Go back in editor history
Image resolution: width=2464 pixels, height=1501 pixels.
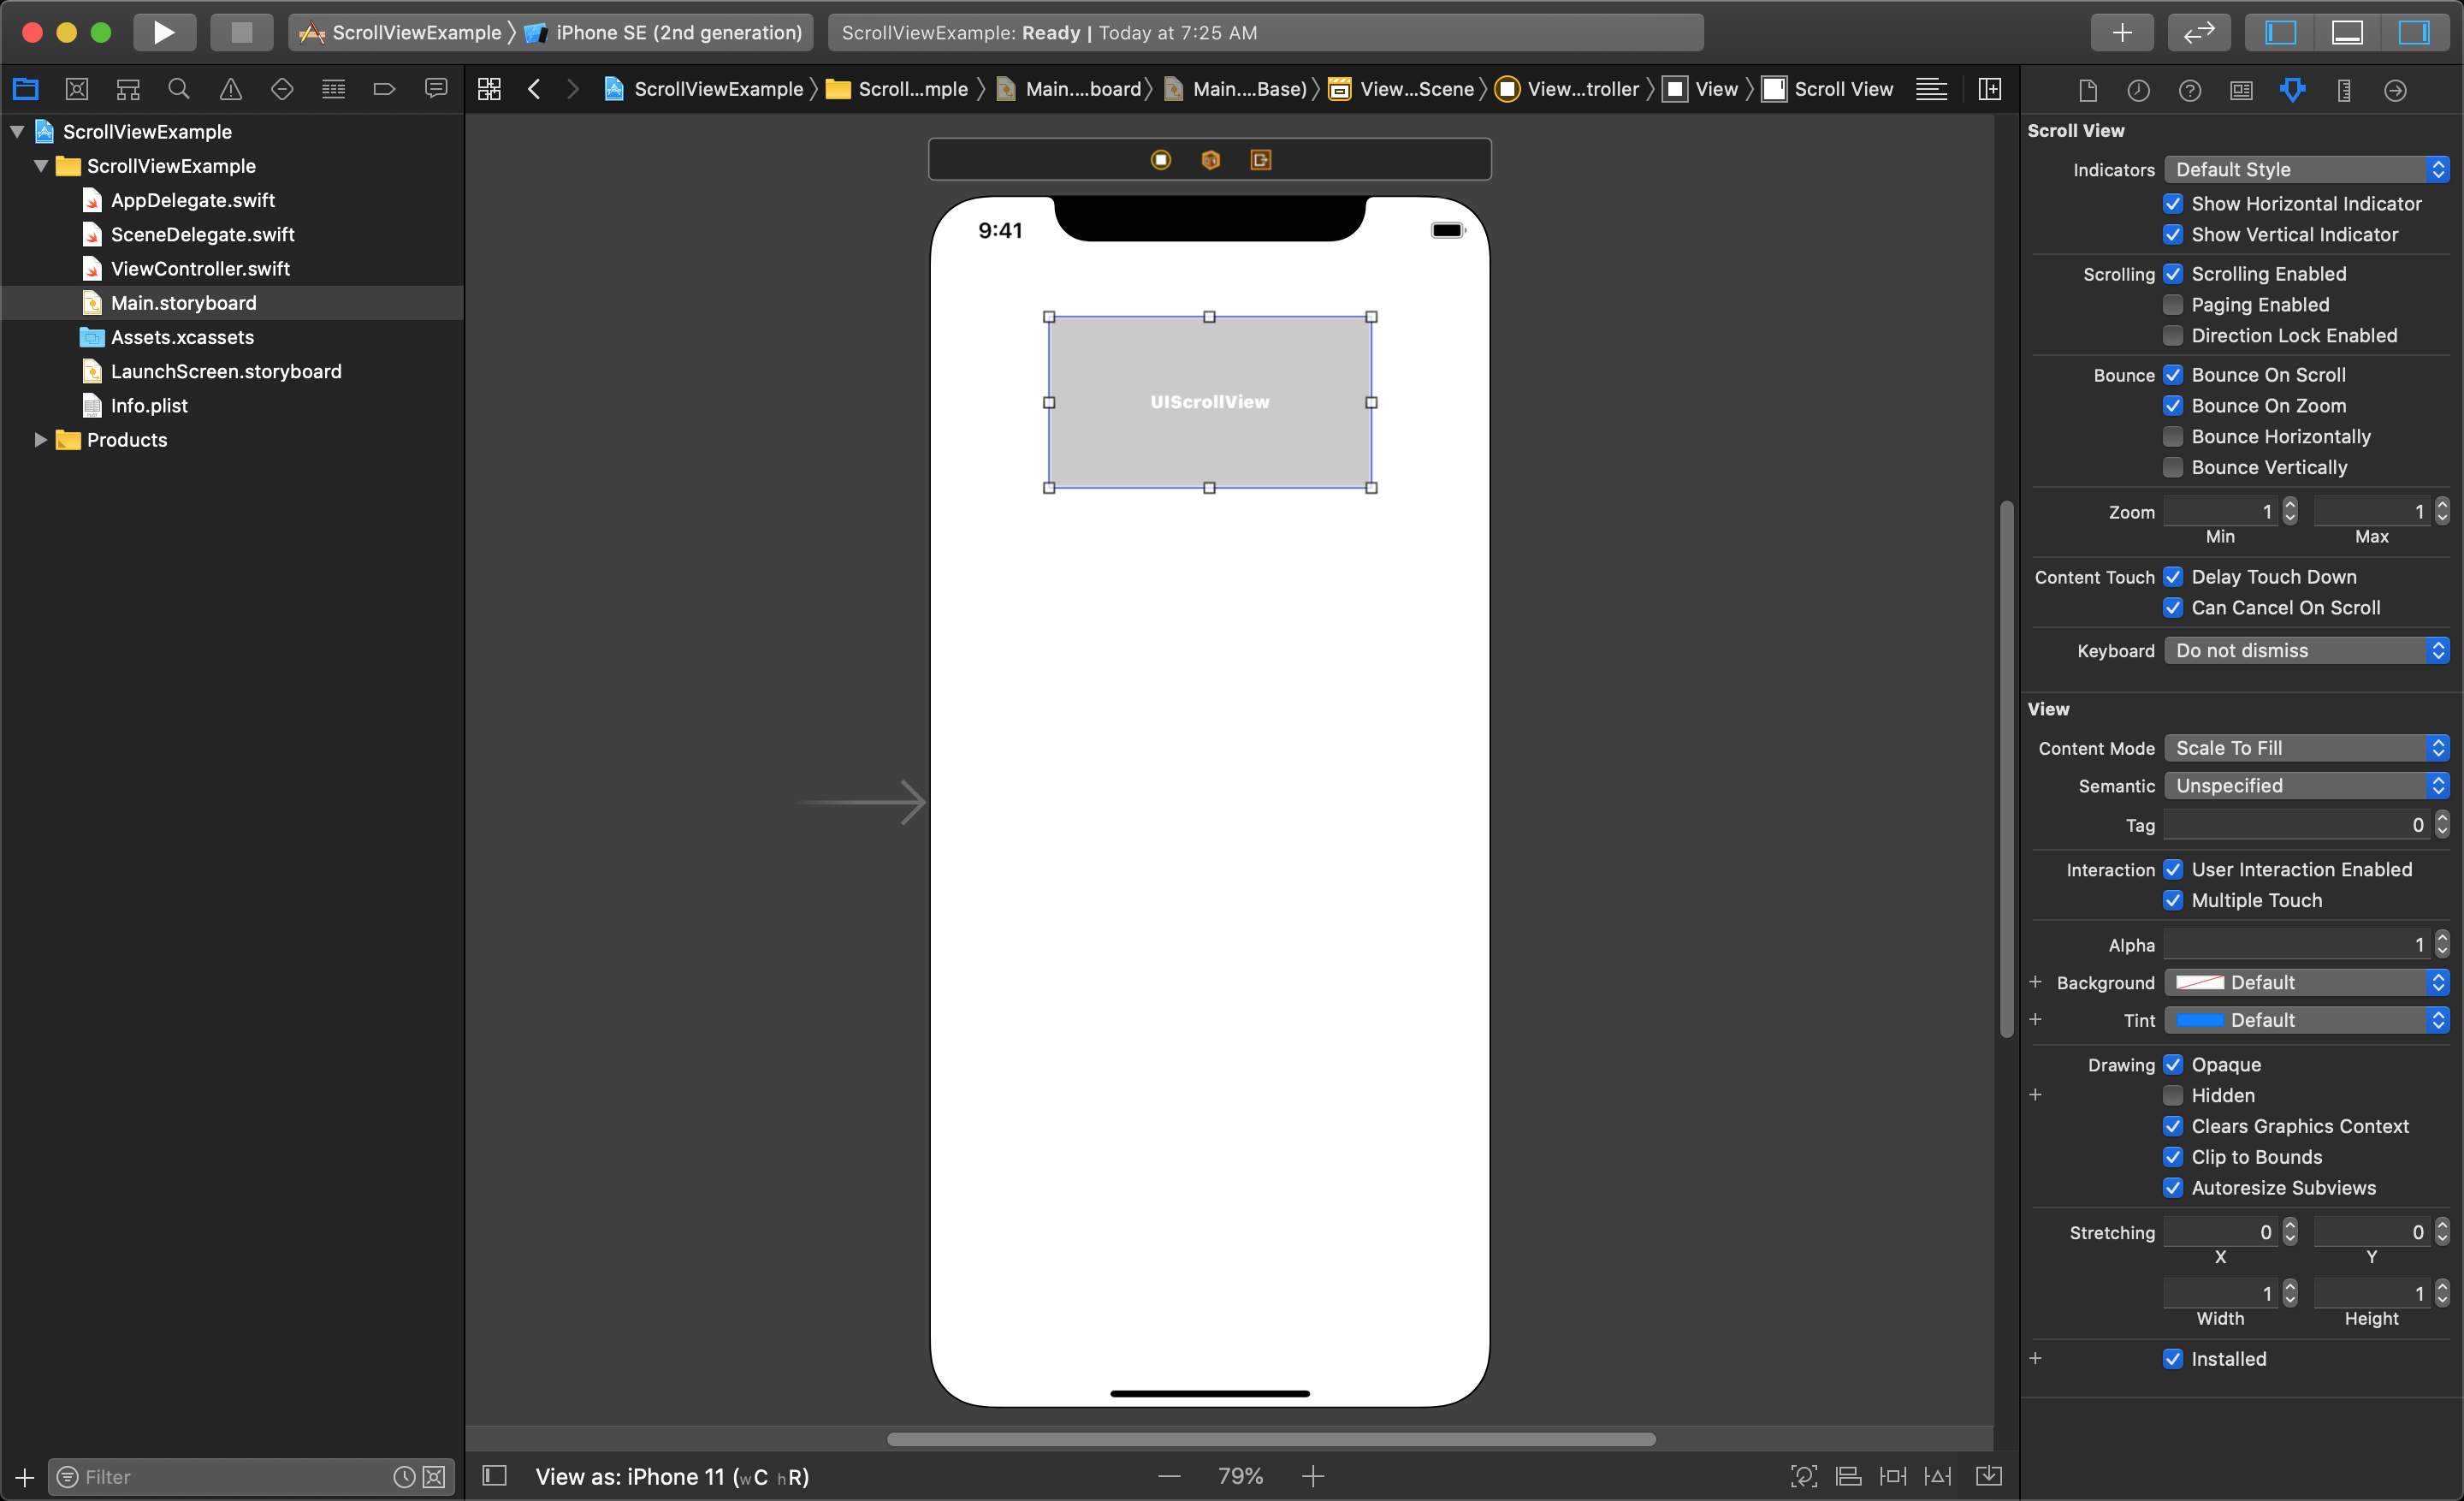point(535,89)
